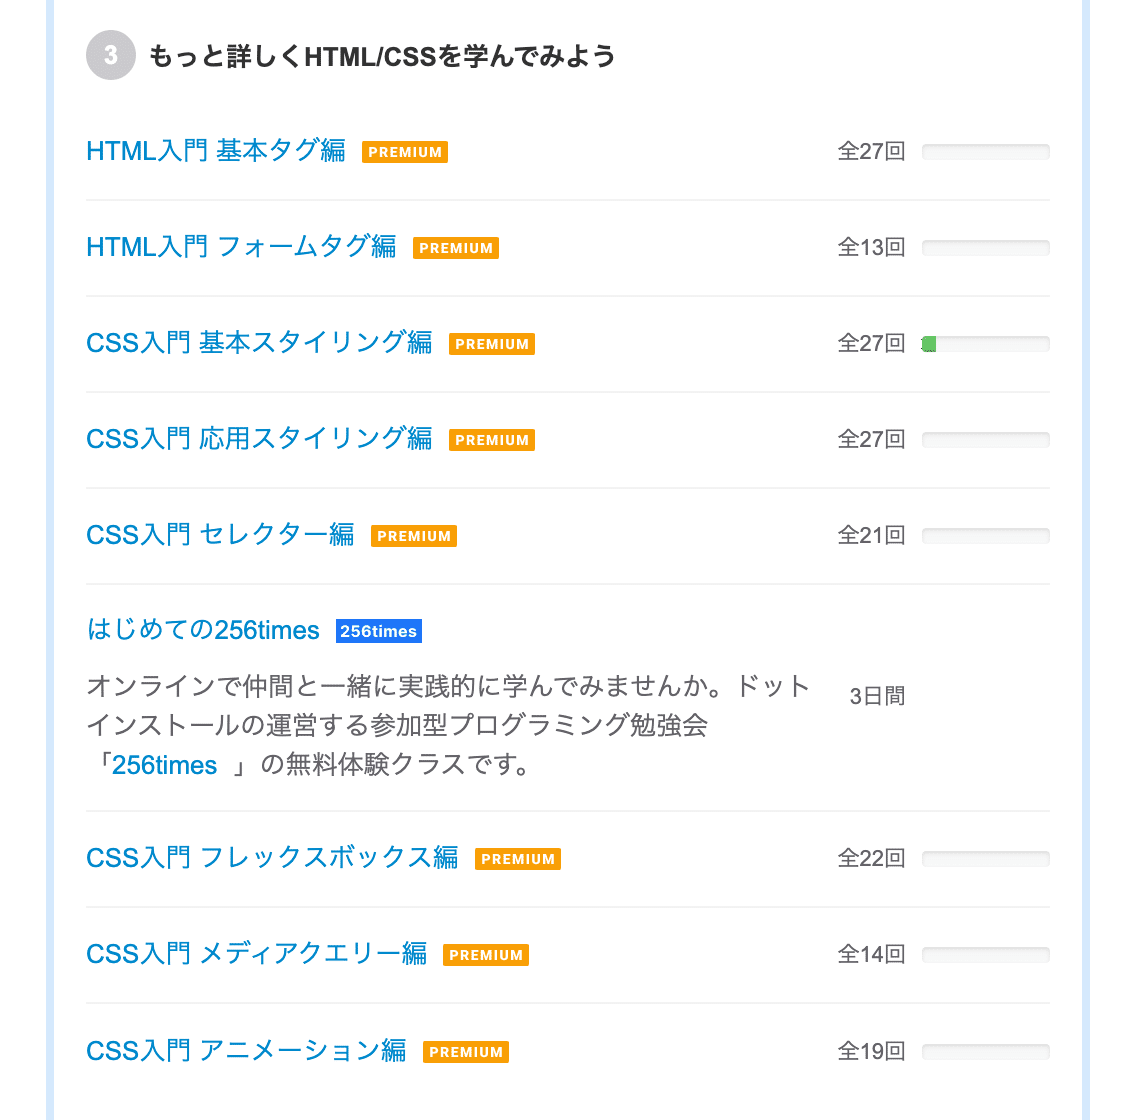Open CSS入門 セレクター編 course
1130x1120 pixels.
221,535
